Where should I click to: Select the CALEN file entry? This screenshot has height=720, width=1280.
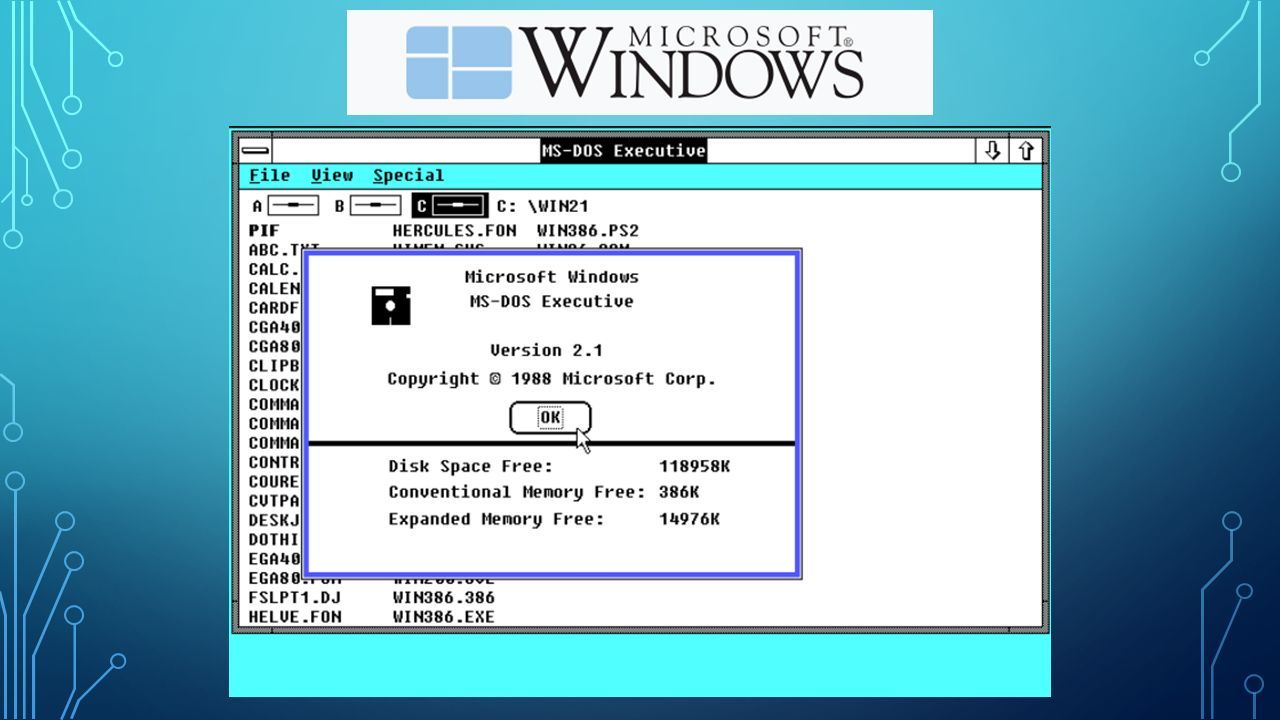point(274,289)
